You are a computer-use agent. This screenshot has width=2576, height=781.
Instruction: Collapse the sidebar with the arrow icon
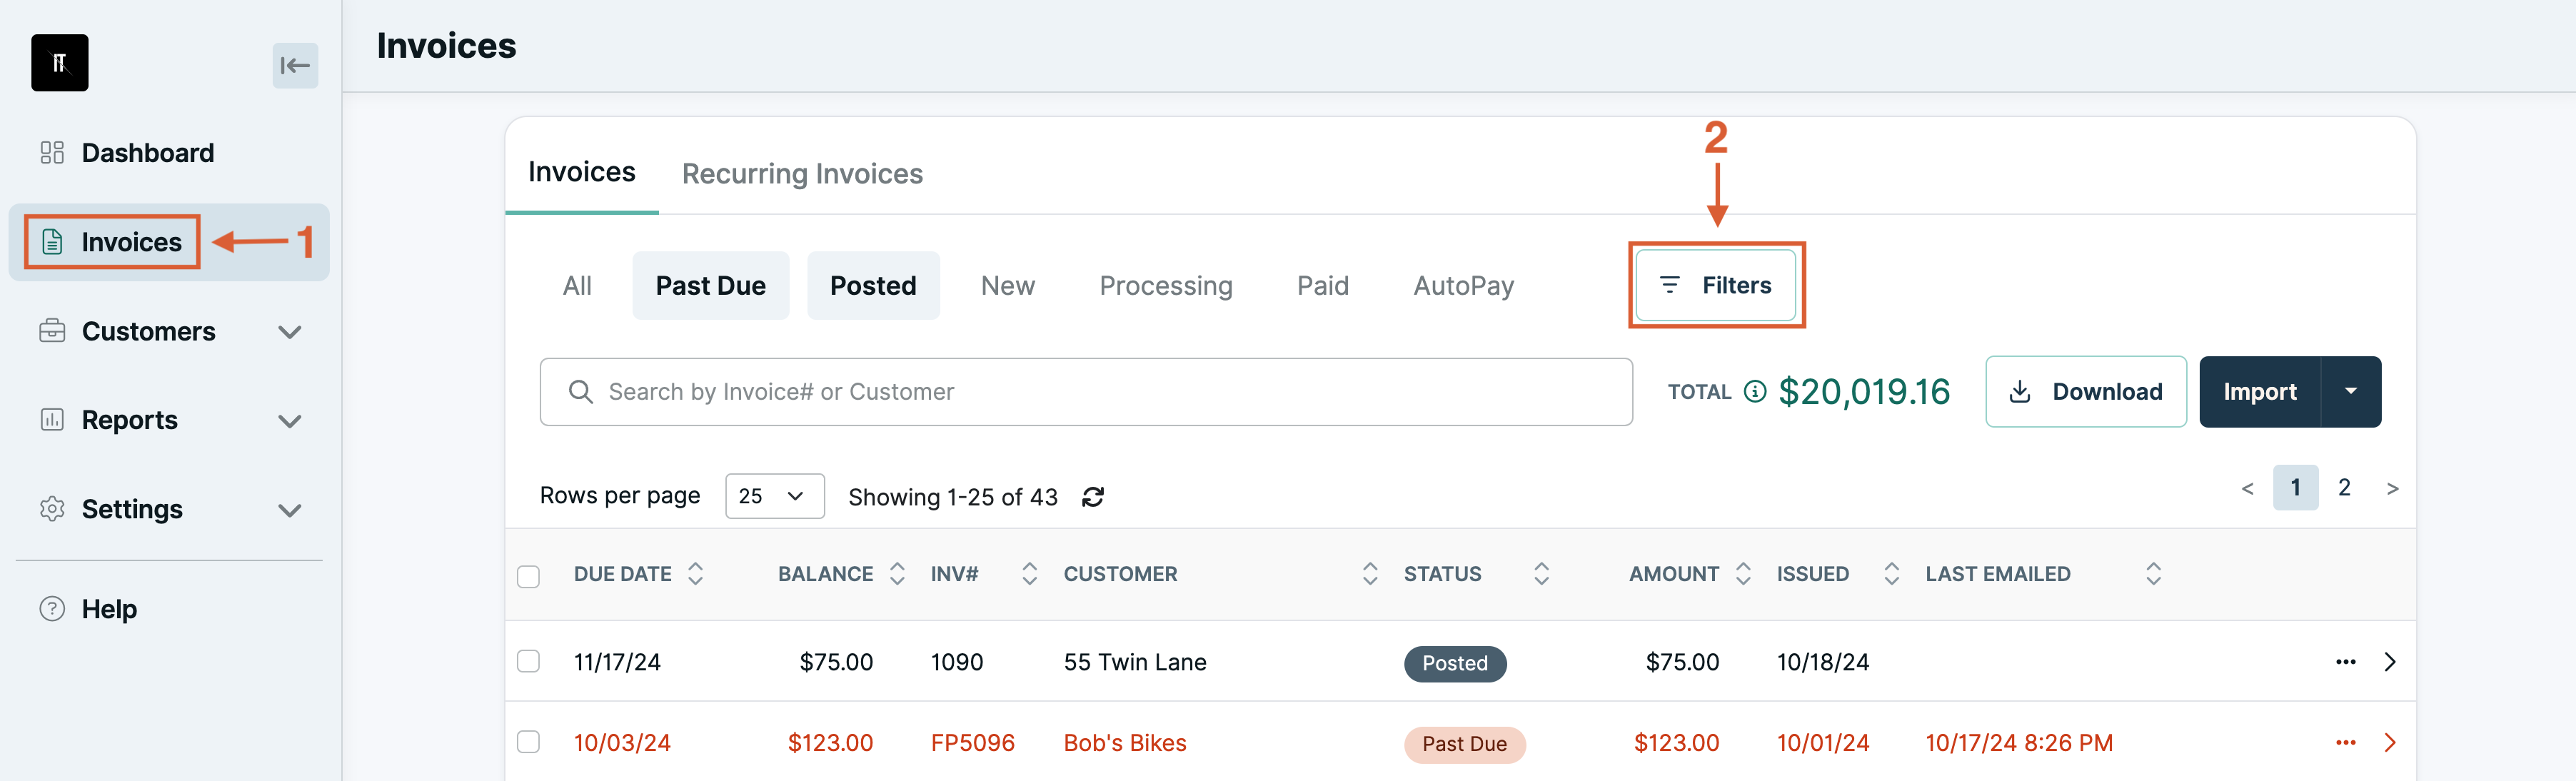[295, 66]
